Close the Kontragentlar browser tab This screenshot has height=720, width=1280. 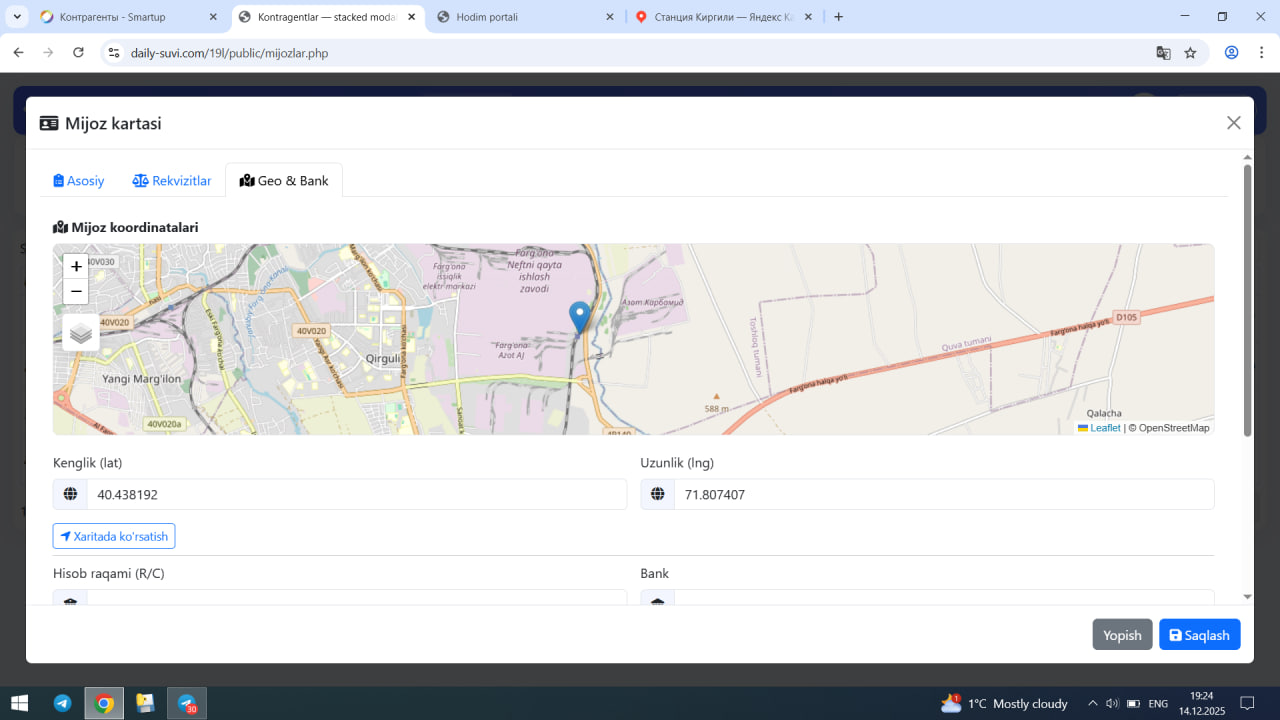tap(411, 17)
